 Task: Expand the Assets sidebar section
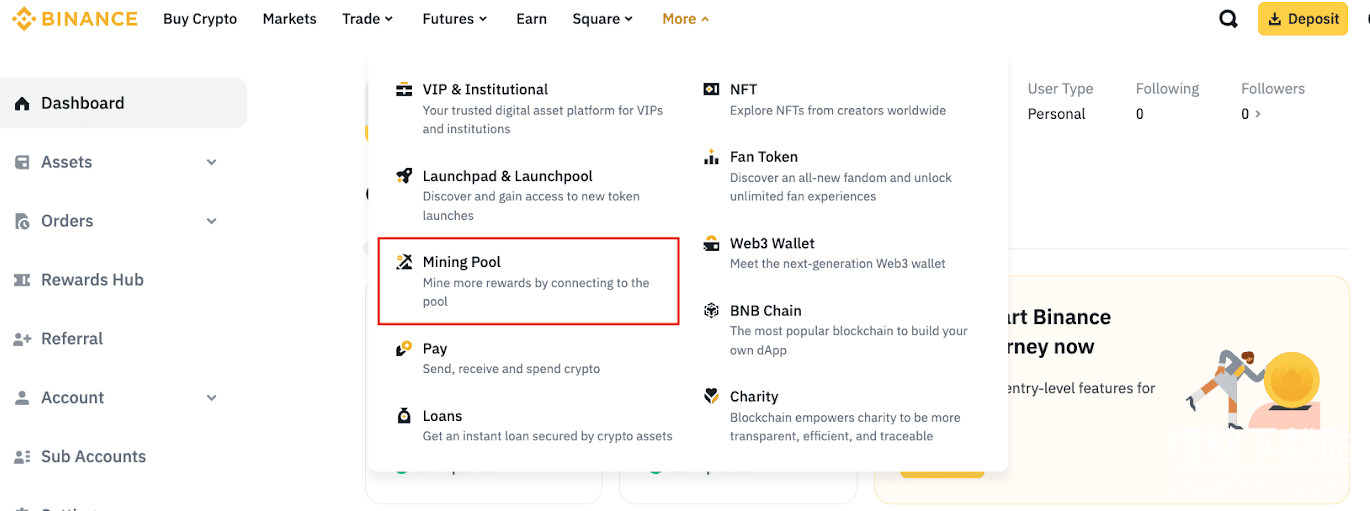pos(211,162)
